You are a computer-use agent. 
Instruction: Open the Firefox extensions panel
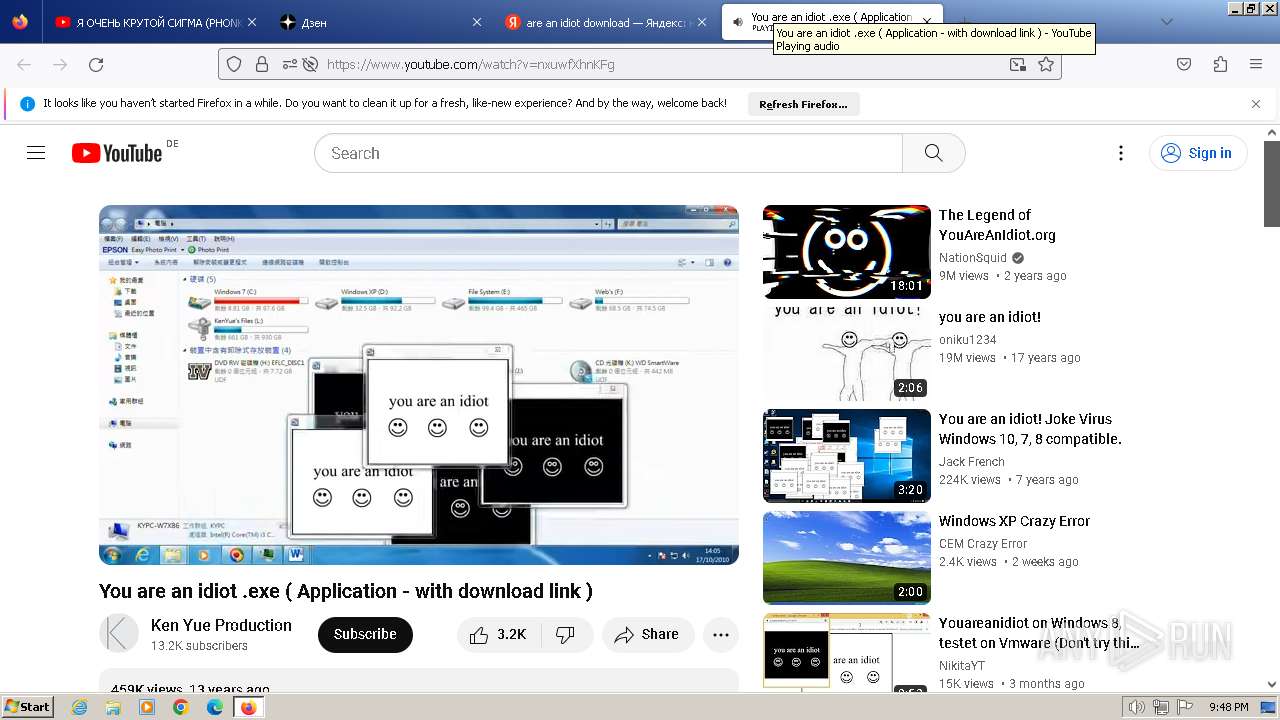pos(1220,64)
